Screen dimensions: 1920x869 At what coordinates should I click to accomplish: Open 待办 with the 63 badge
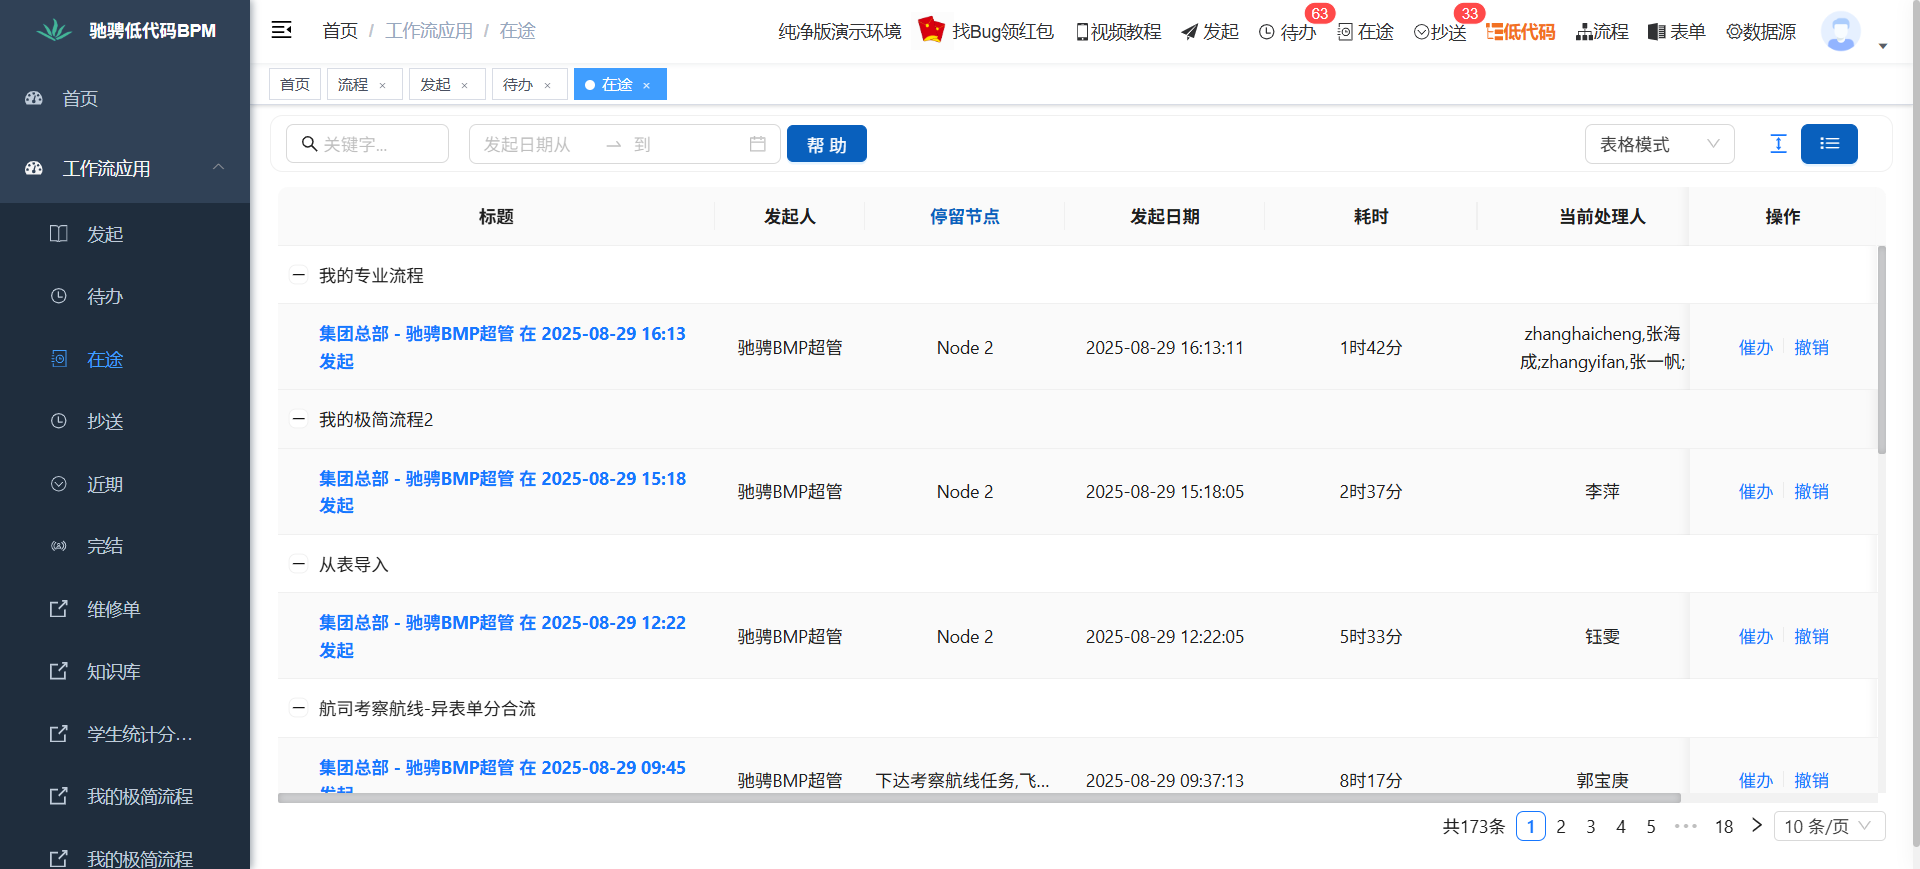point(1287,32)
